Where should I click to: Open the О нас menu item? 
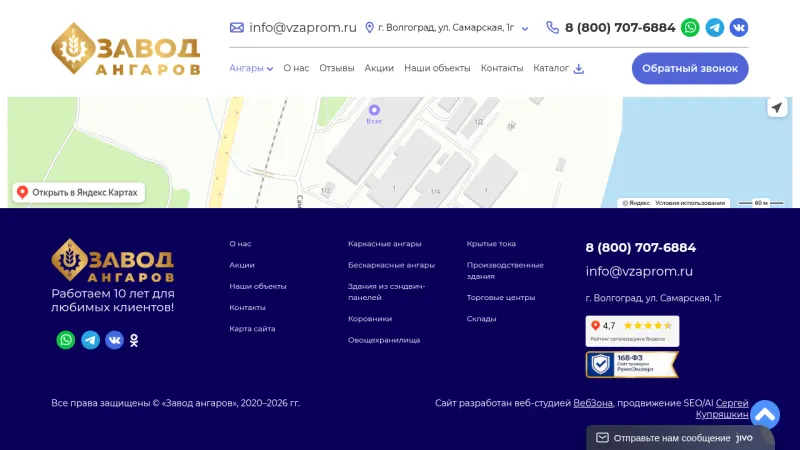(296, 68)
